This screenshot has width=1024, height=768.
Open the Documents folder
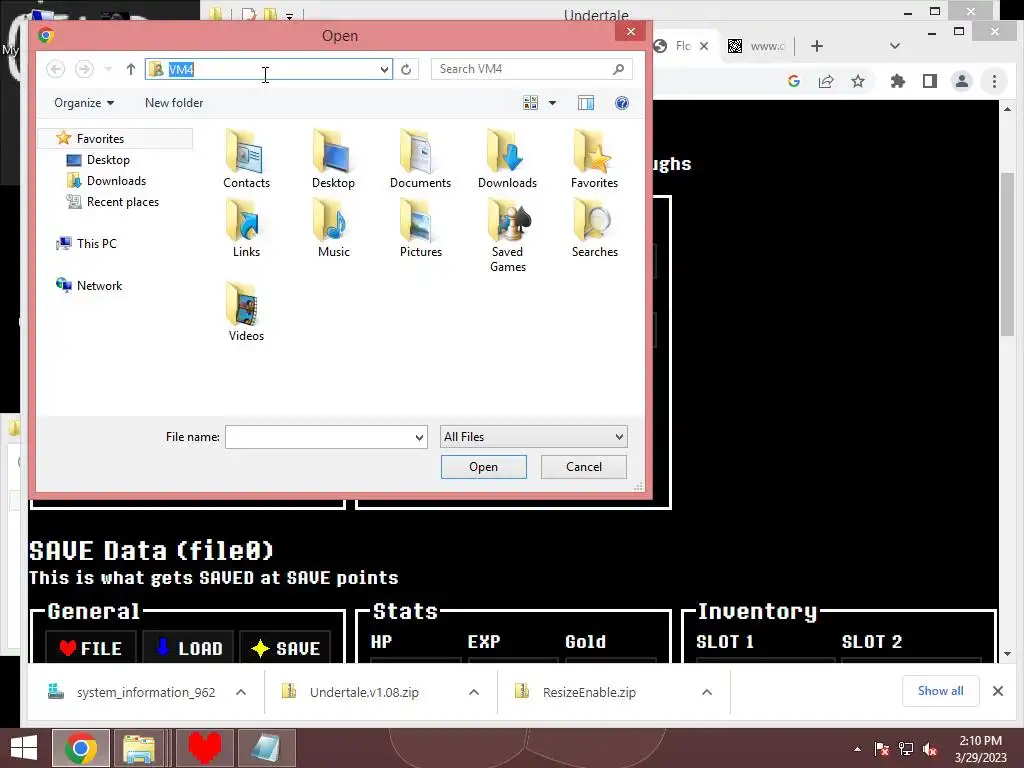[x=420, y=159]
